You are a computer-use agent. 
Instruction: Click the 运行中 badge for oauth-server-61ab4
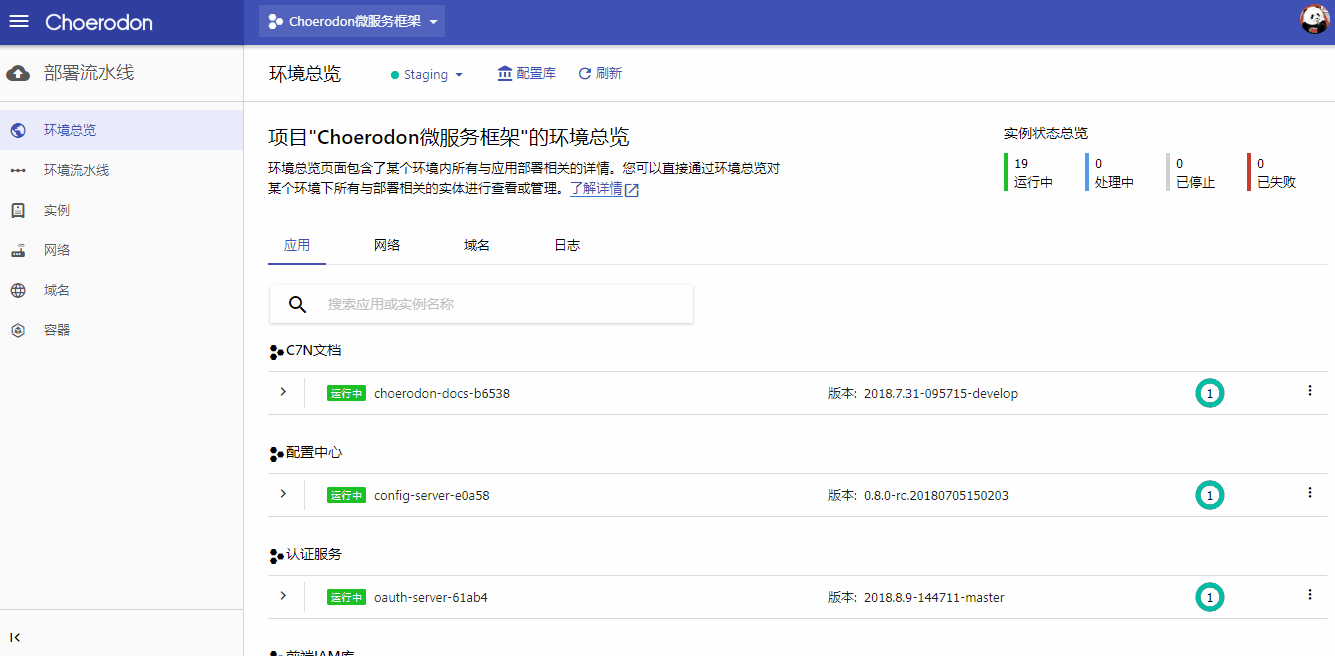[x=346, y=598]
